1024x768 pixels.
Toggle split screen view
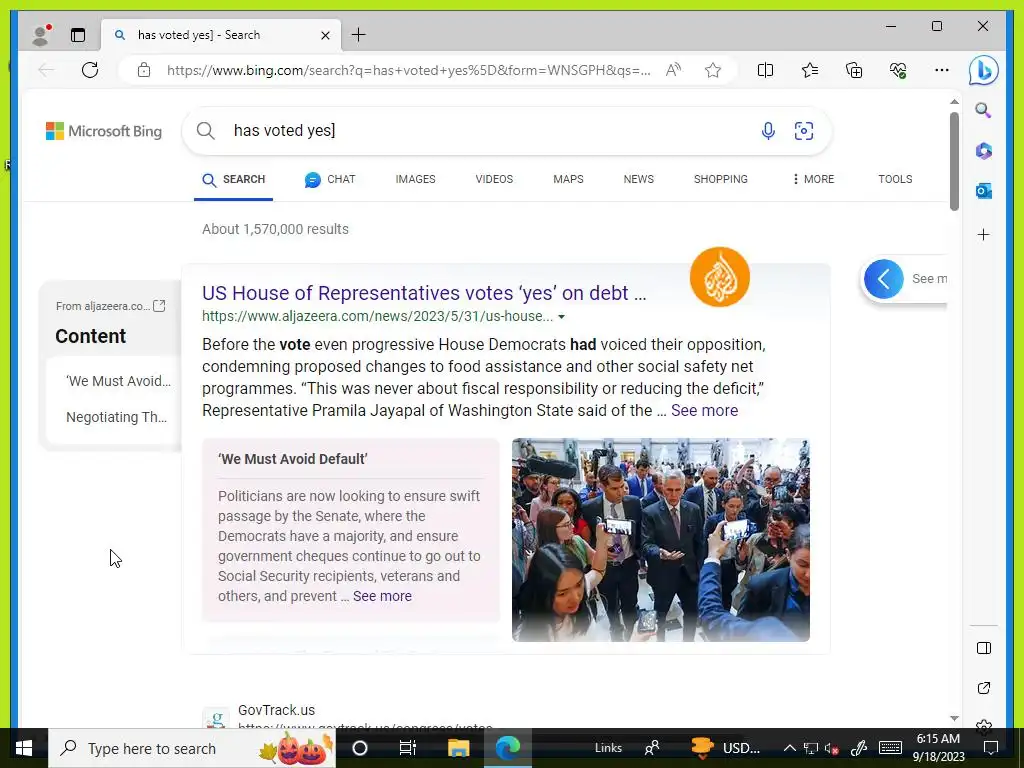tap(765, 70)
